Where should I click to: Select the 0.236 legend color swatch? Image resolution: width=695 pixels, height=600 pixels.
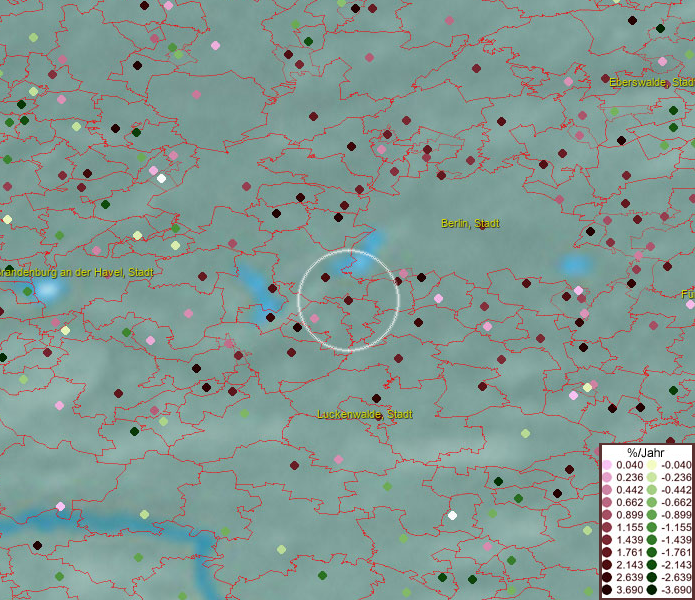click(607, 477)
